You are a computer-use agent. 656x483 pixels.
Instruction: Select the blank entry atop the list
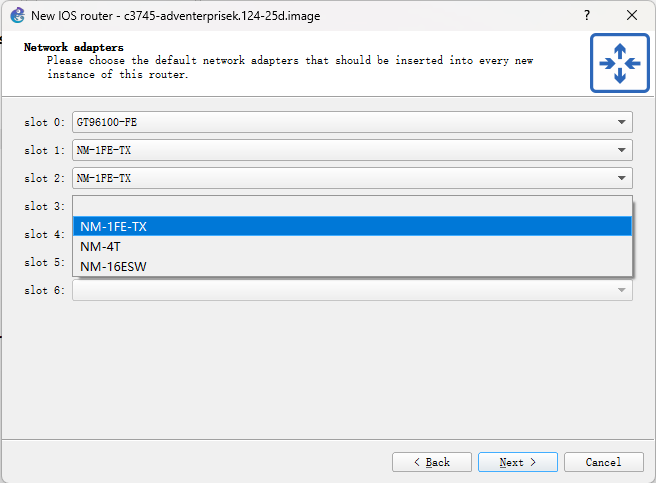tap(352, 207)
